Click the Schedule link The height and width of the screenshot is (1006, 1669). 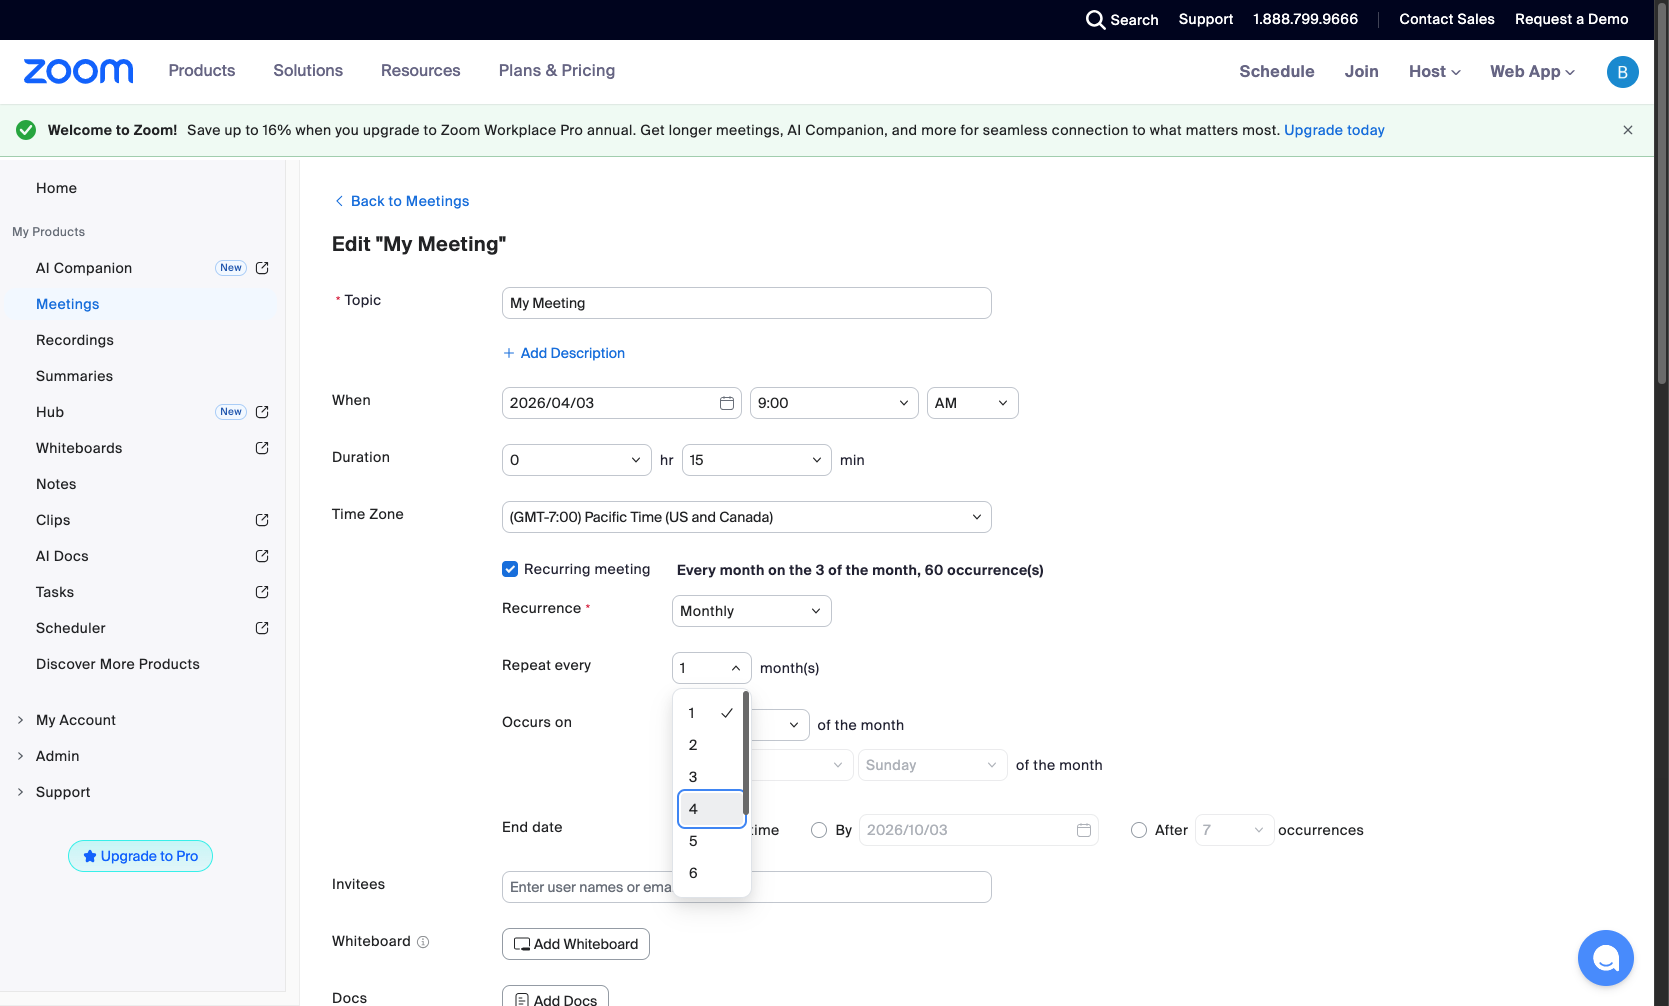coord(1277,71)
